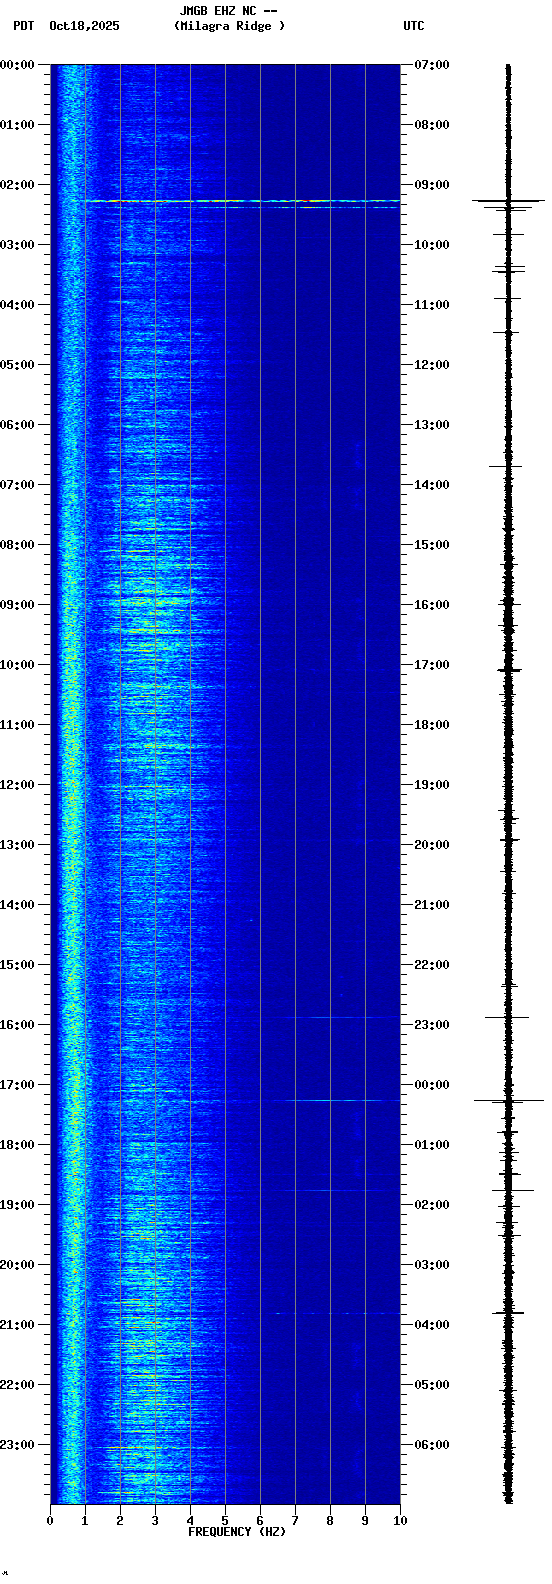Pick the 04:00 label on PDT axis
The image size is (552, 1584).
tap(17, 305)
